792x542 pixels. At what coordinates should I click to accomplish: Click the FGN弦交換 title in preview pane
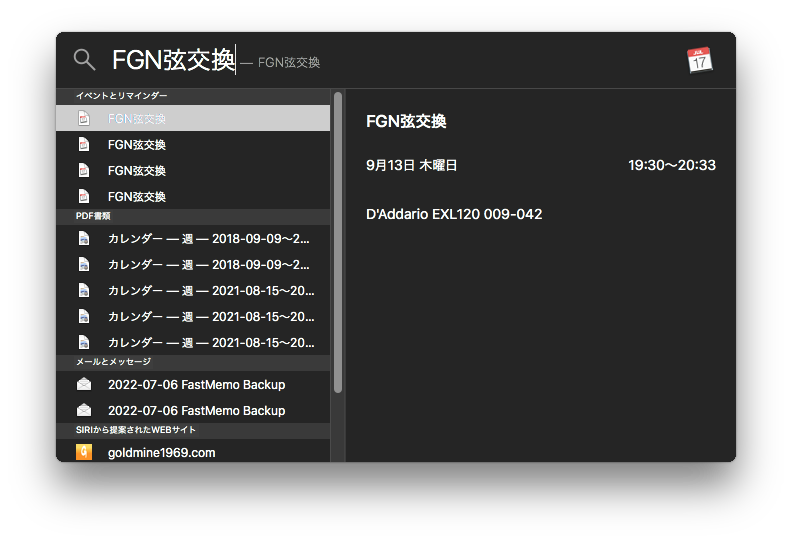coord(406,121)
